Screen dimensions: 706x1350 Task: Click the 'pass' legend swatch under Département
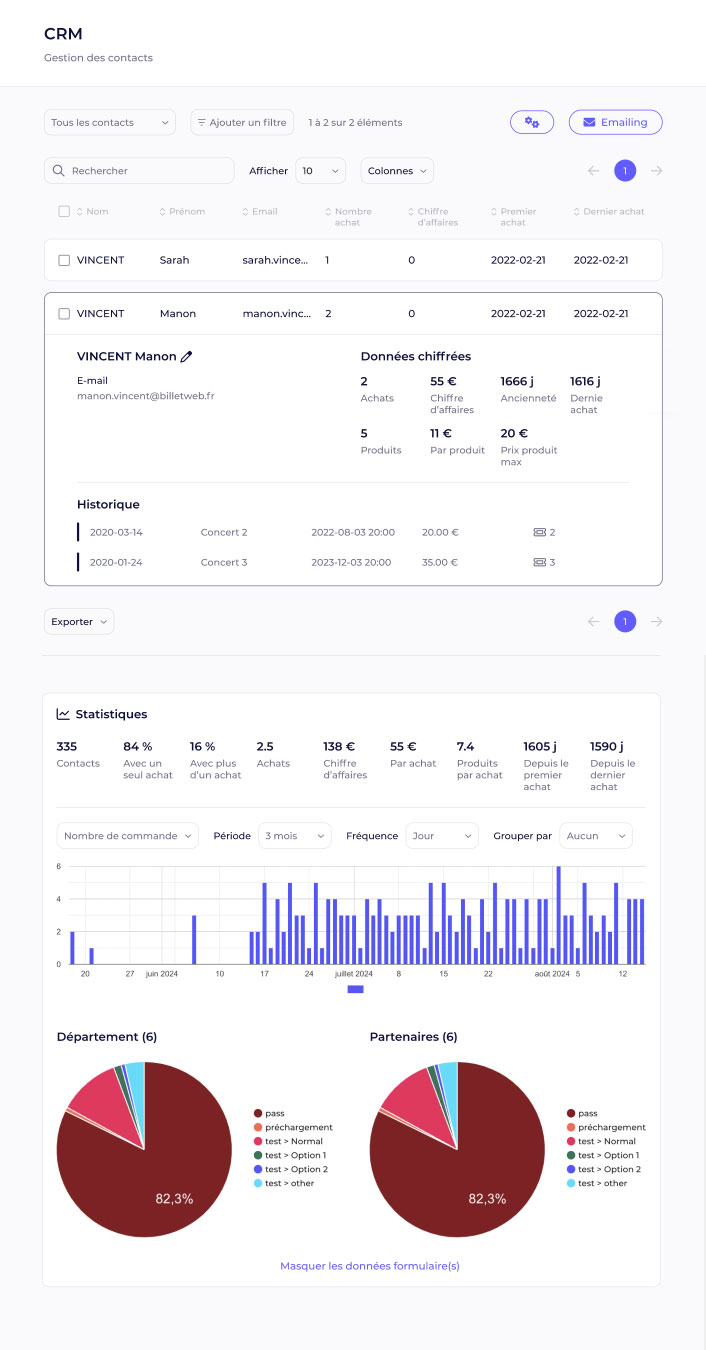tap(258, 1113)
